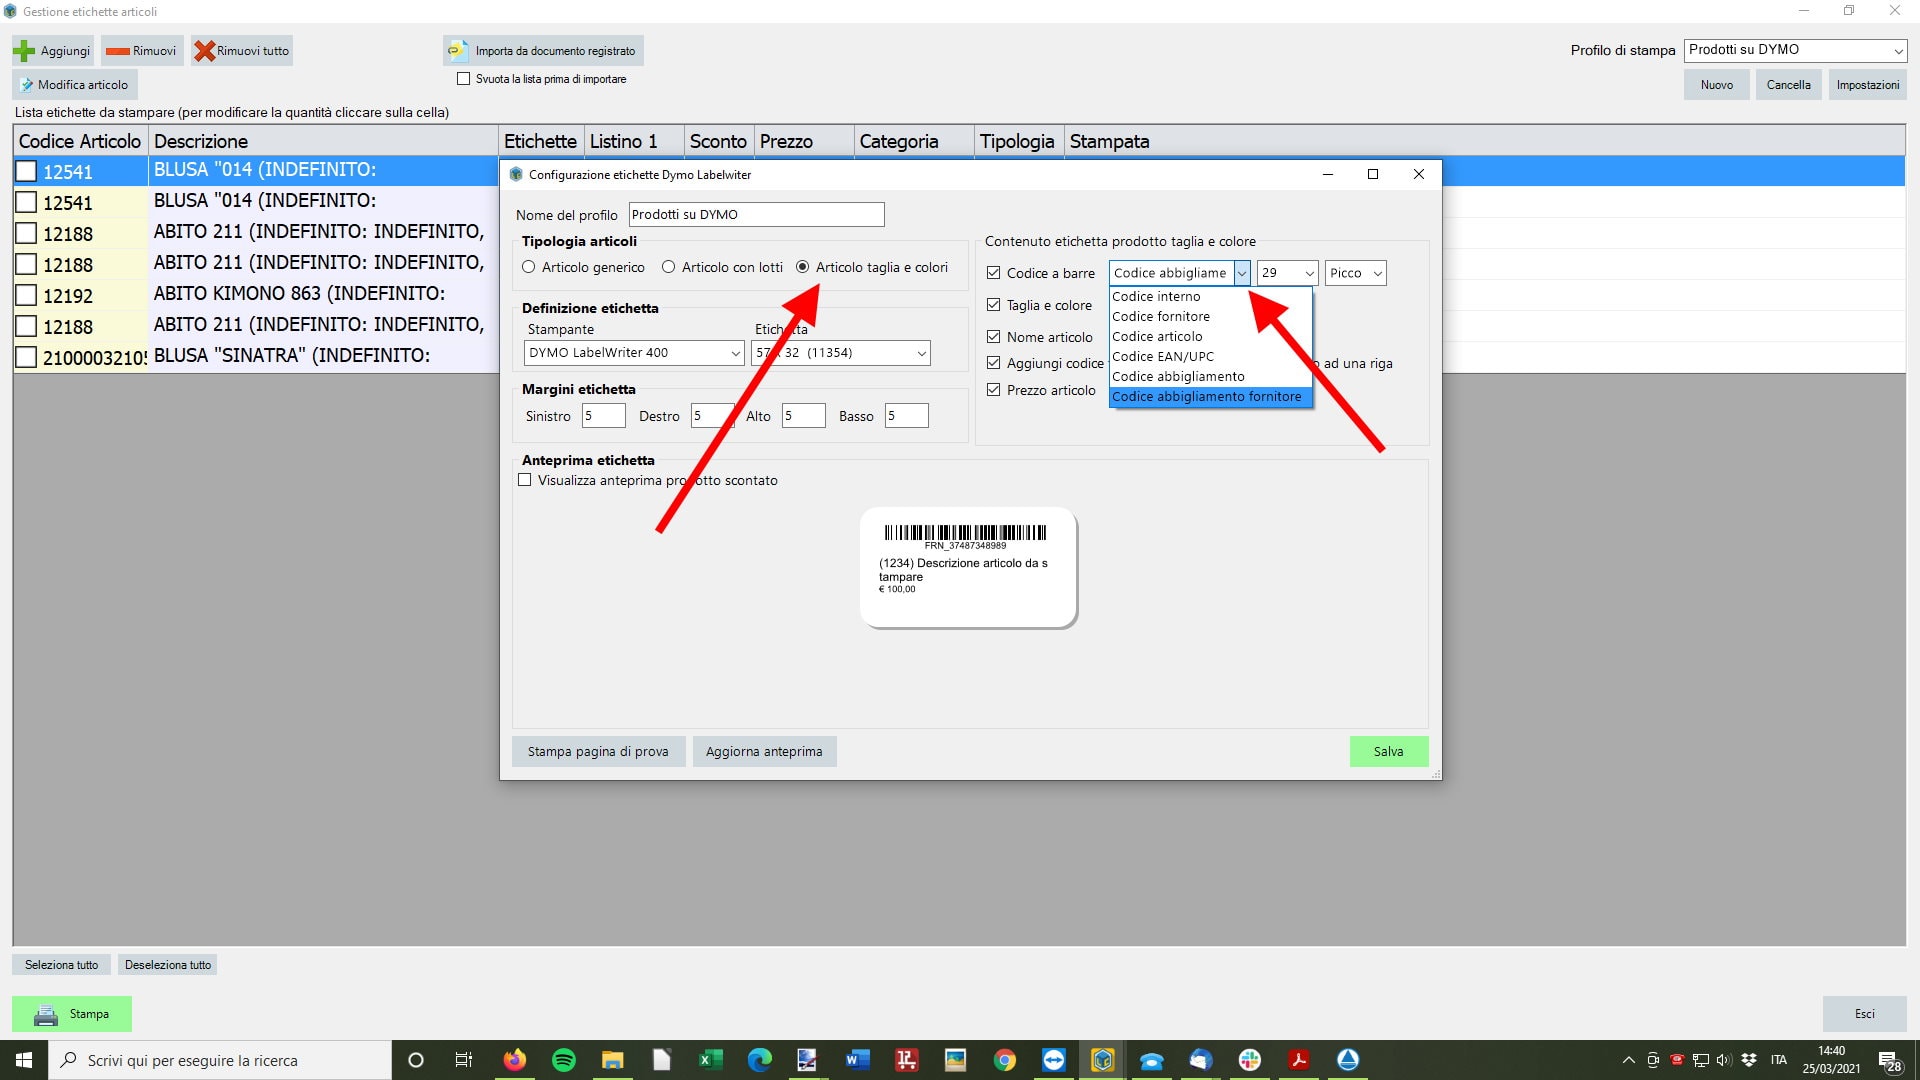Click the volume tray icon
1920x1080 pixels.
point(1724,1060)
